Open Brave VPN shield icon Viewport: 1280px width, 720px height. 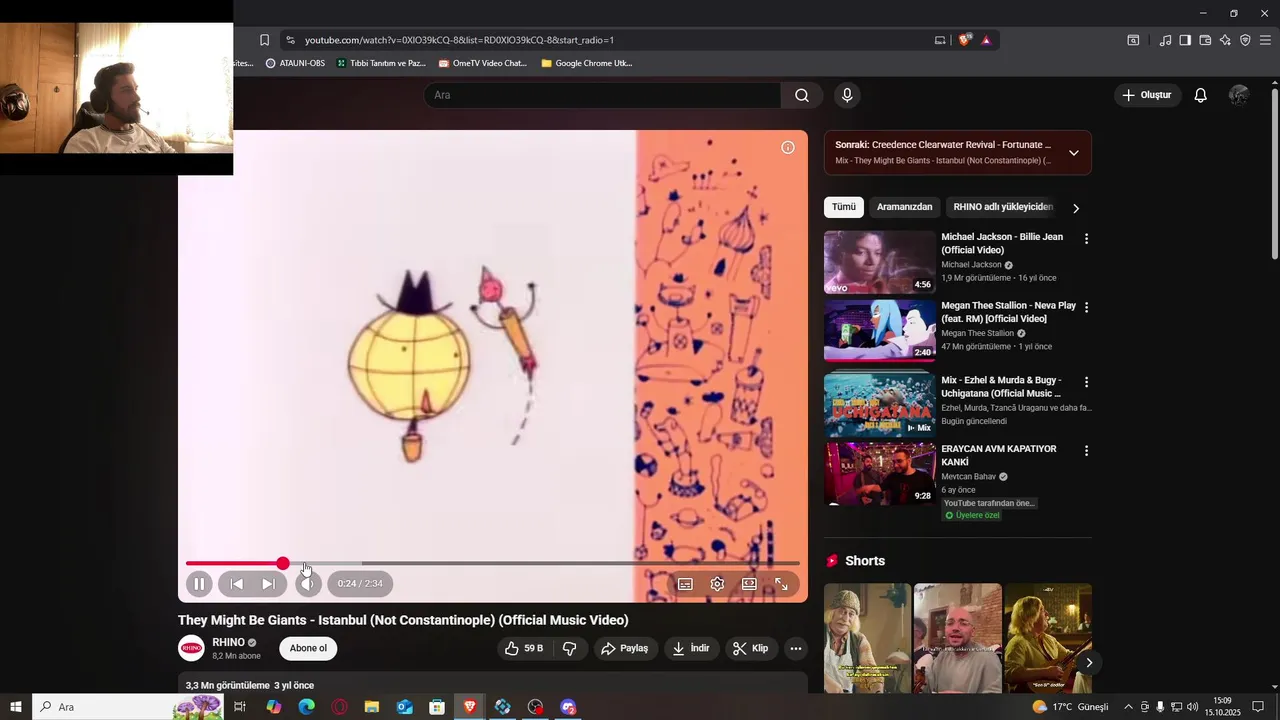click(1245, 40)
